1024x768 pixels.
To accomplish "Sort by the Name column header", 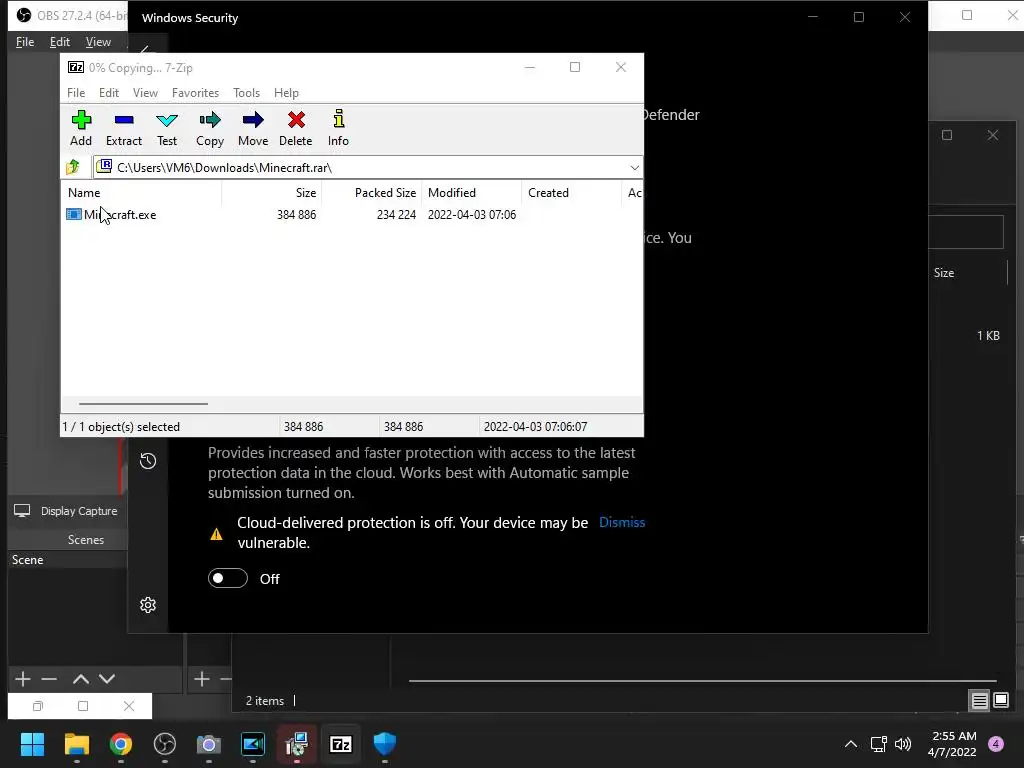I will coord(142,193).
